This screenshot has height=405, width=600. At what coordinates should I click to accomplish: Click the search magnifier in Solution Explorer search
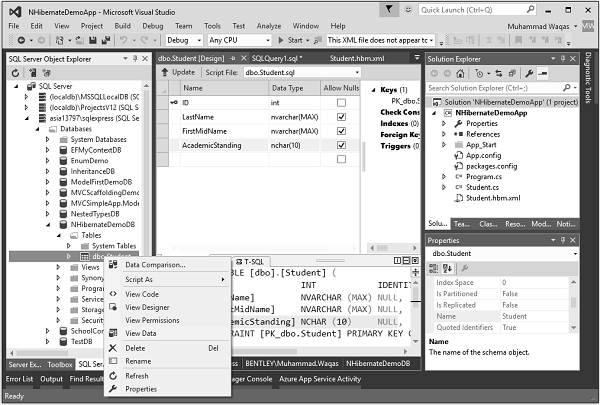pyautogui.click(x=567, y=88)
